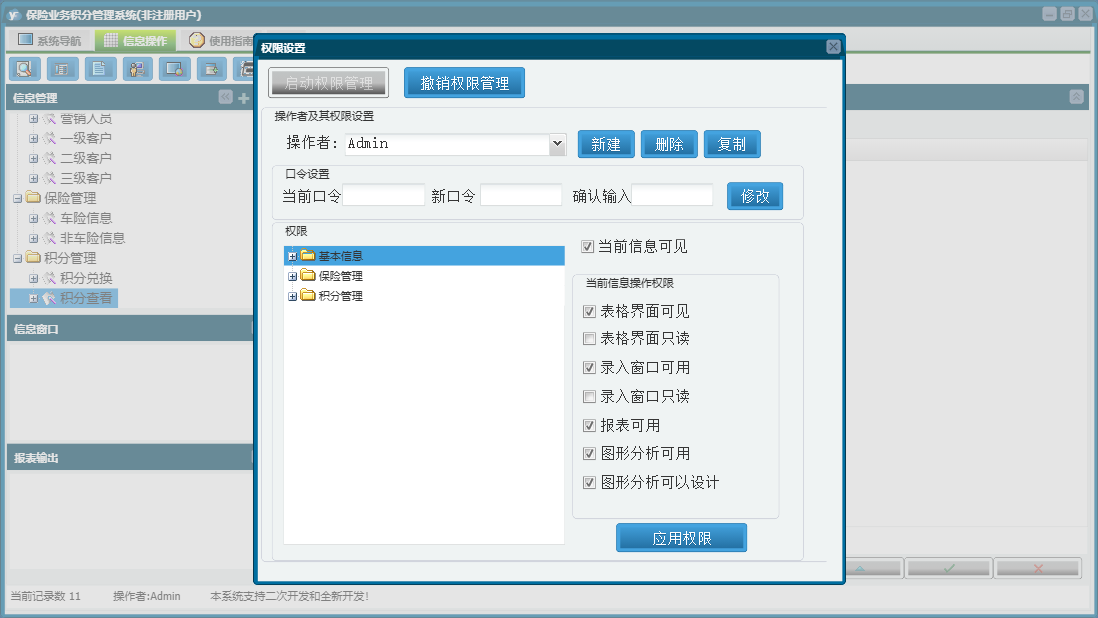Select 基本信息 in permission tree
Screen dimensions: 1098x618
pyautogui.click(x=340, y=256)
